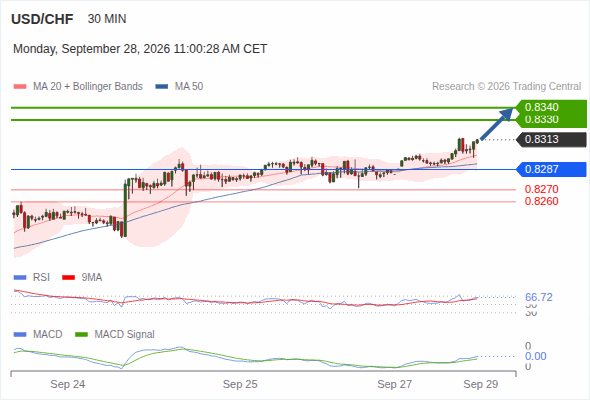This screenshot has width=590, height=400.
Task: Click the 0.8260 support level label
Action: point(541,201)
